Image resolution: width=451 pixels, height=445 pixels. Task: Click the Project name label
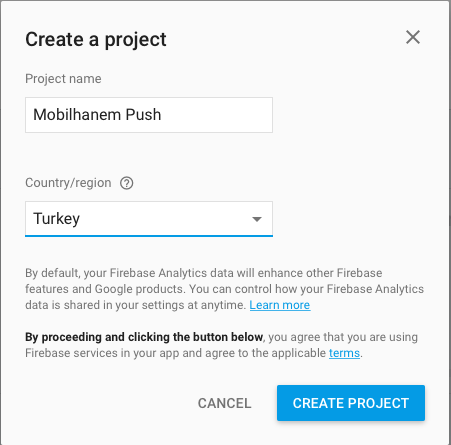click(x=63, y=79)
